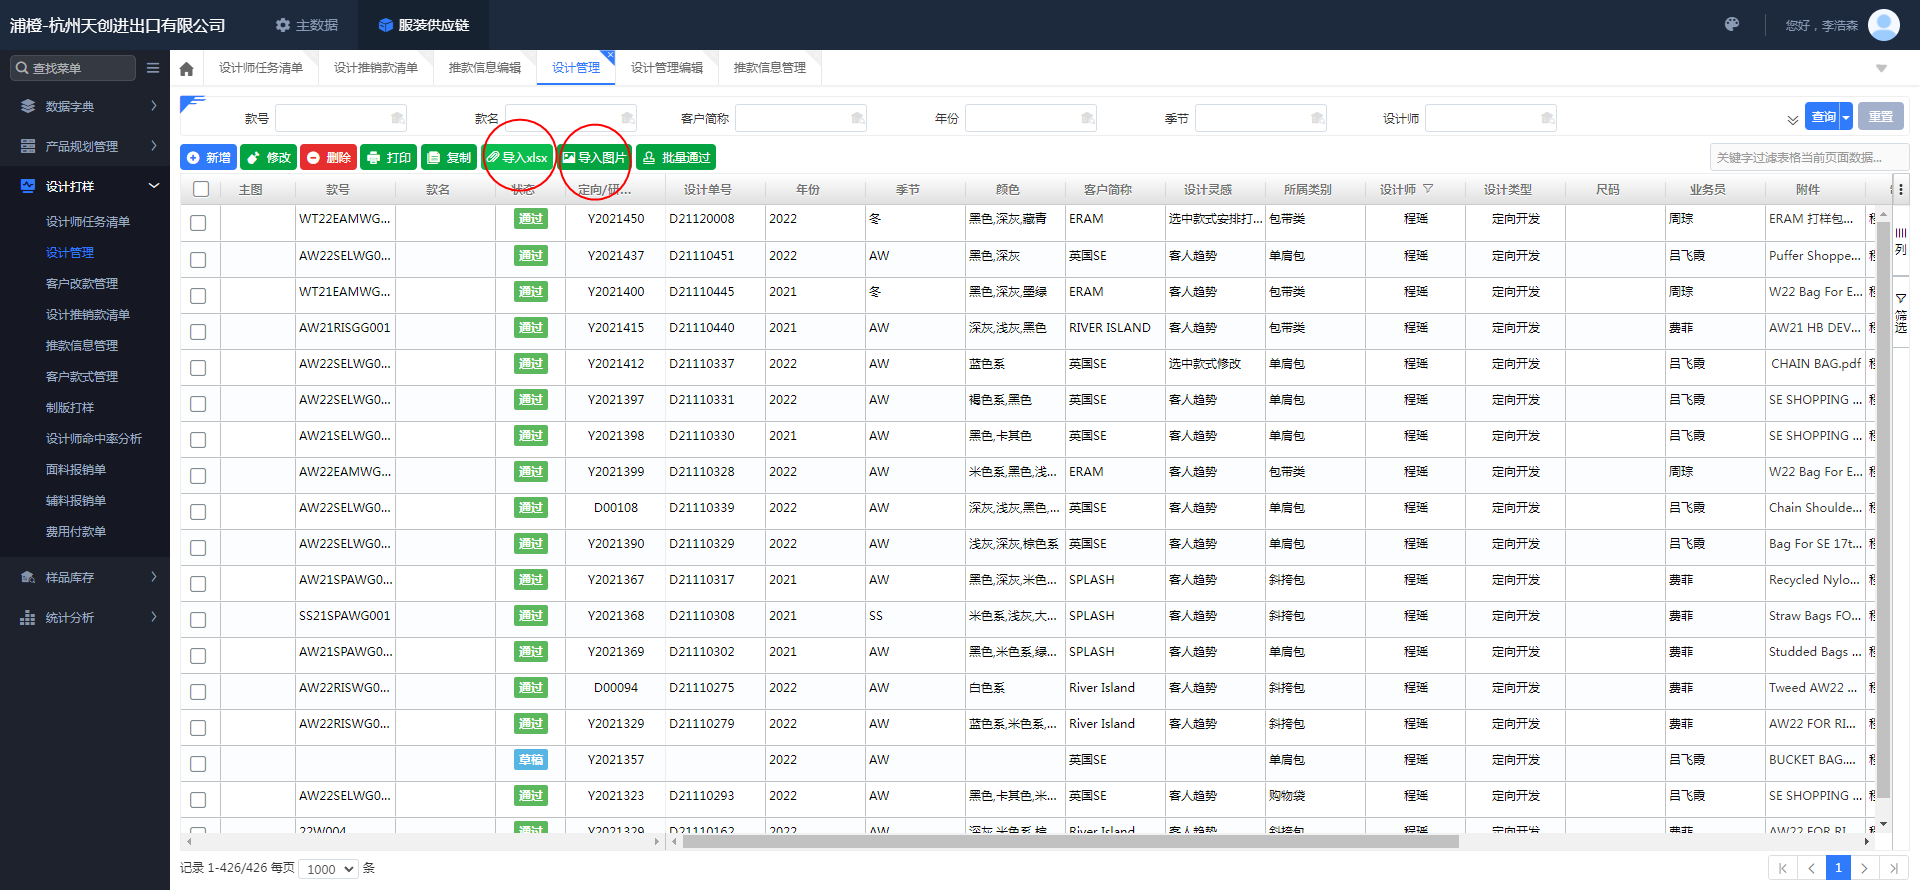Click the 设计师 field lookup icon
The height and width of the screenshot is (890, 1920).
(1547, 118)
